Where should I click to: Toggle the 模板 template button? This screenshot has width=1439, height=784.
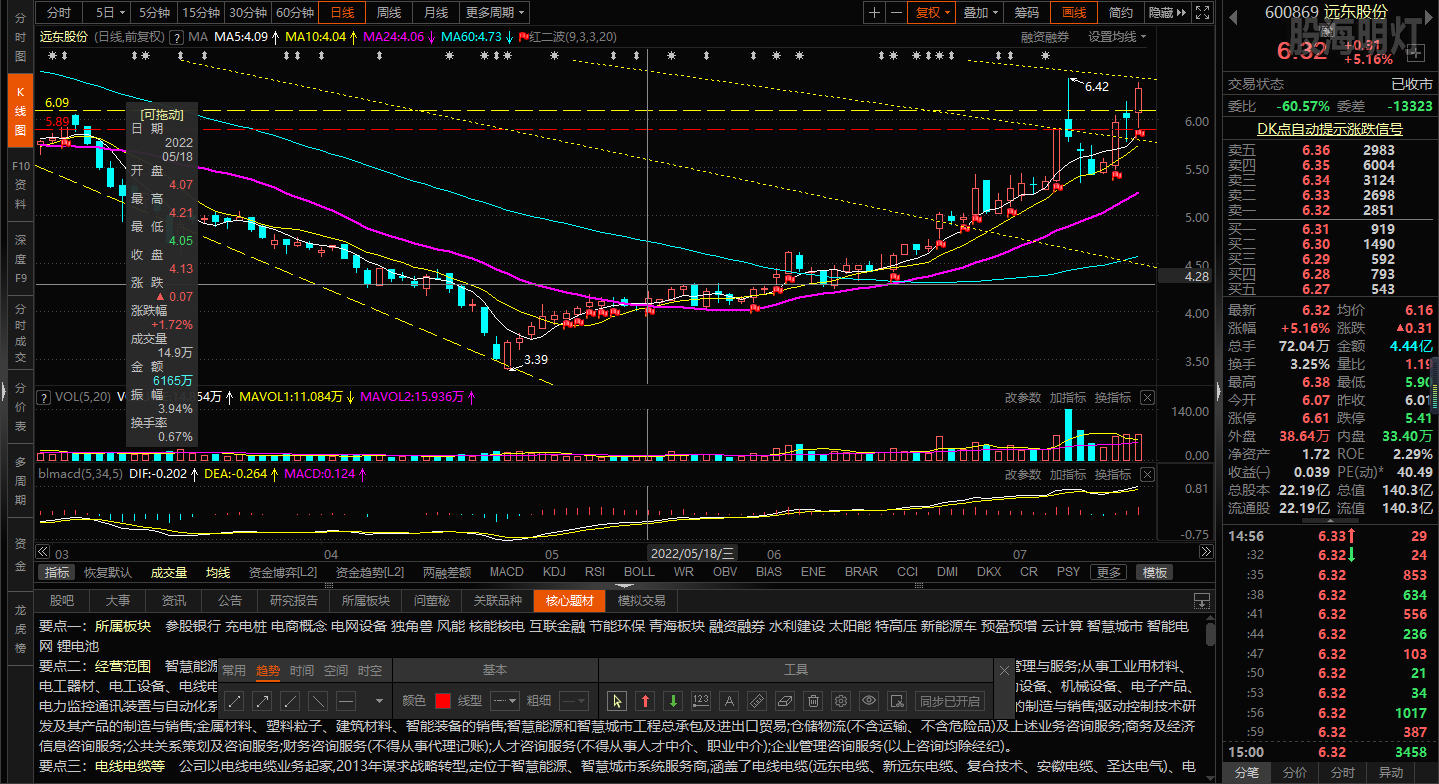pyautogui.click(x=1154, y=573)
